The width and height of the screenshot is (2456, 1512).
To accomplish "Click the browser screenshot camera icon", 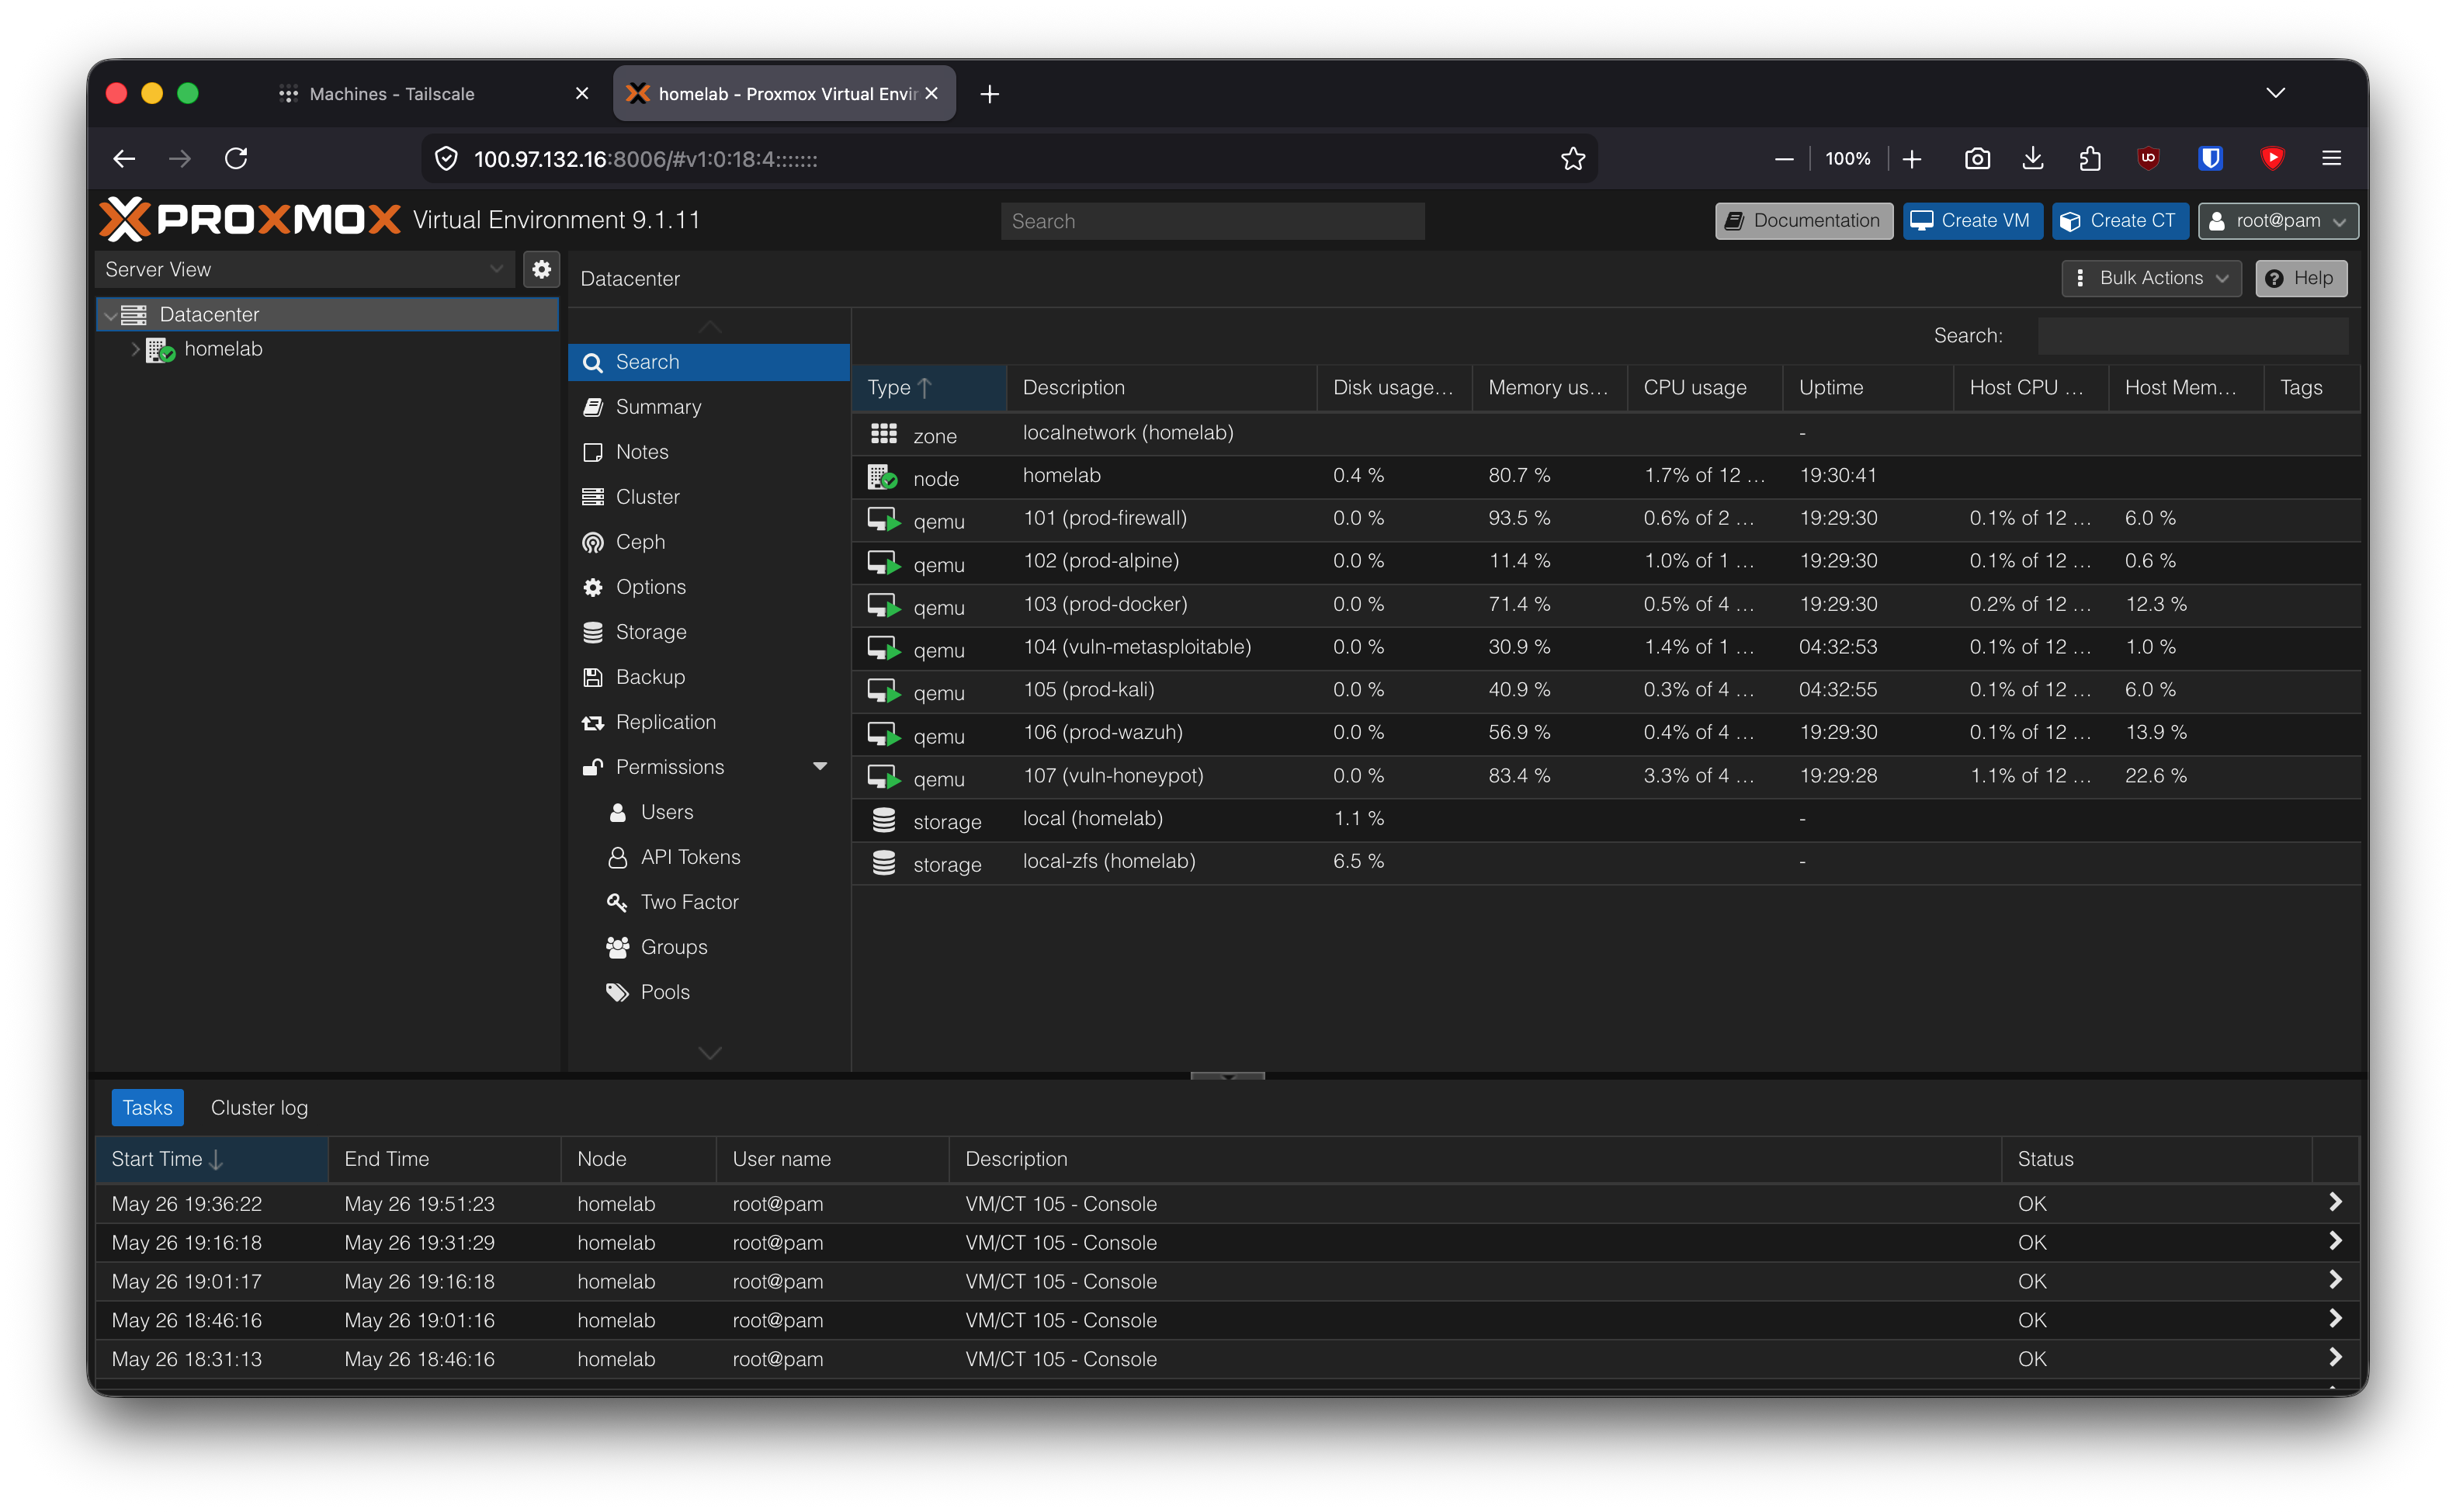I will tap(1977, 158).
